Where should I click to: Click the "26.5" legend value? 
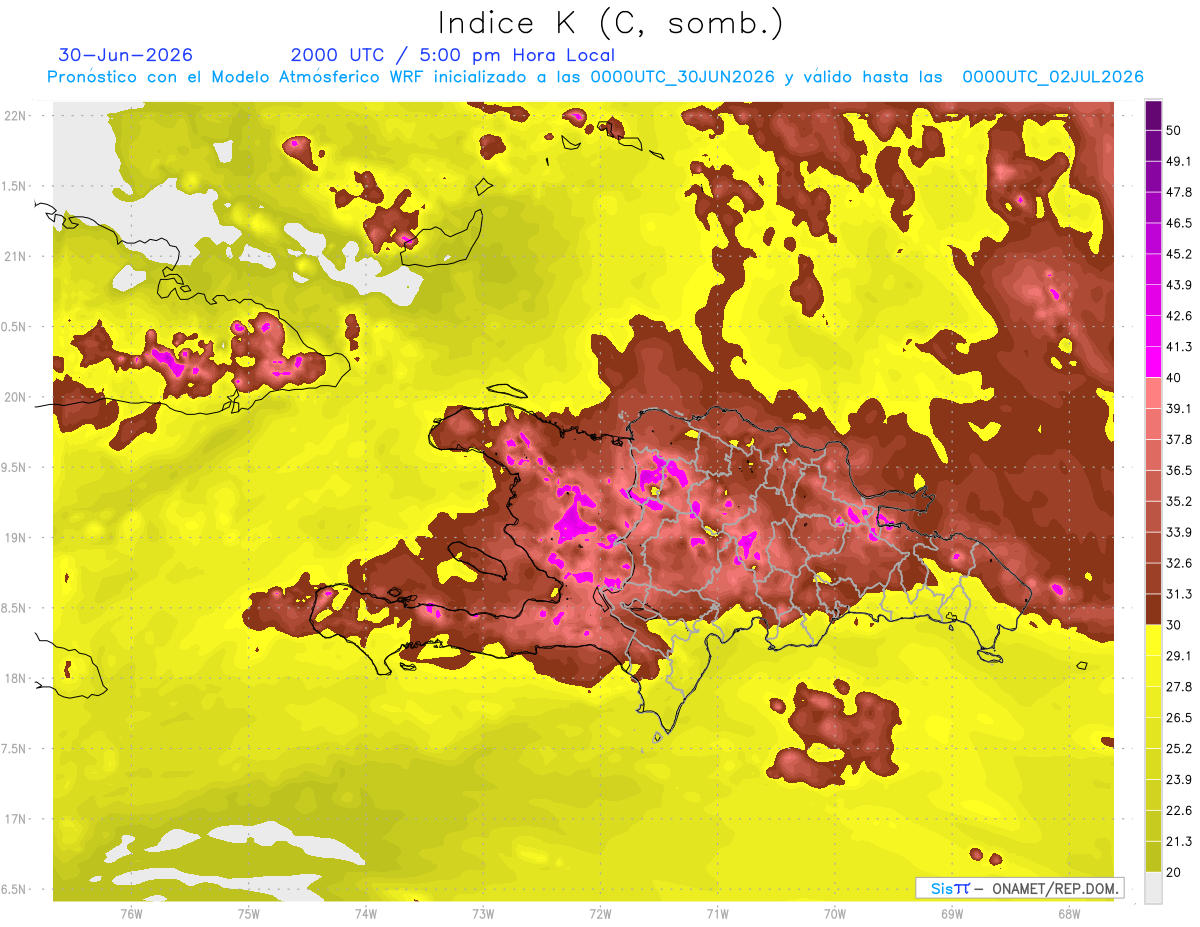pos(1180,718)
